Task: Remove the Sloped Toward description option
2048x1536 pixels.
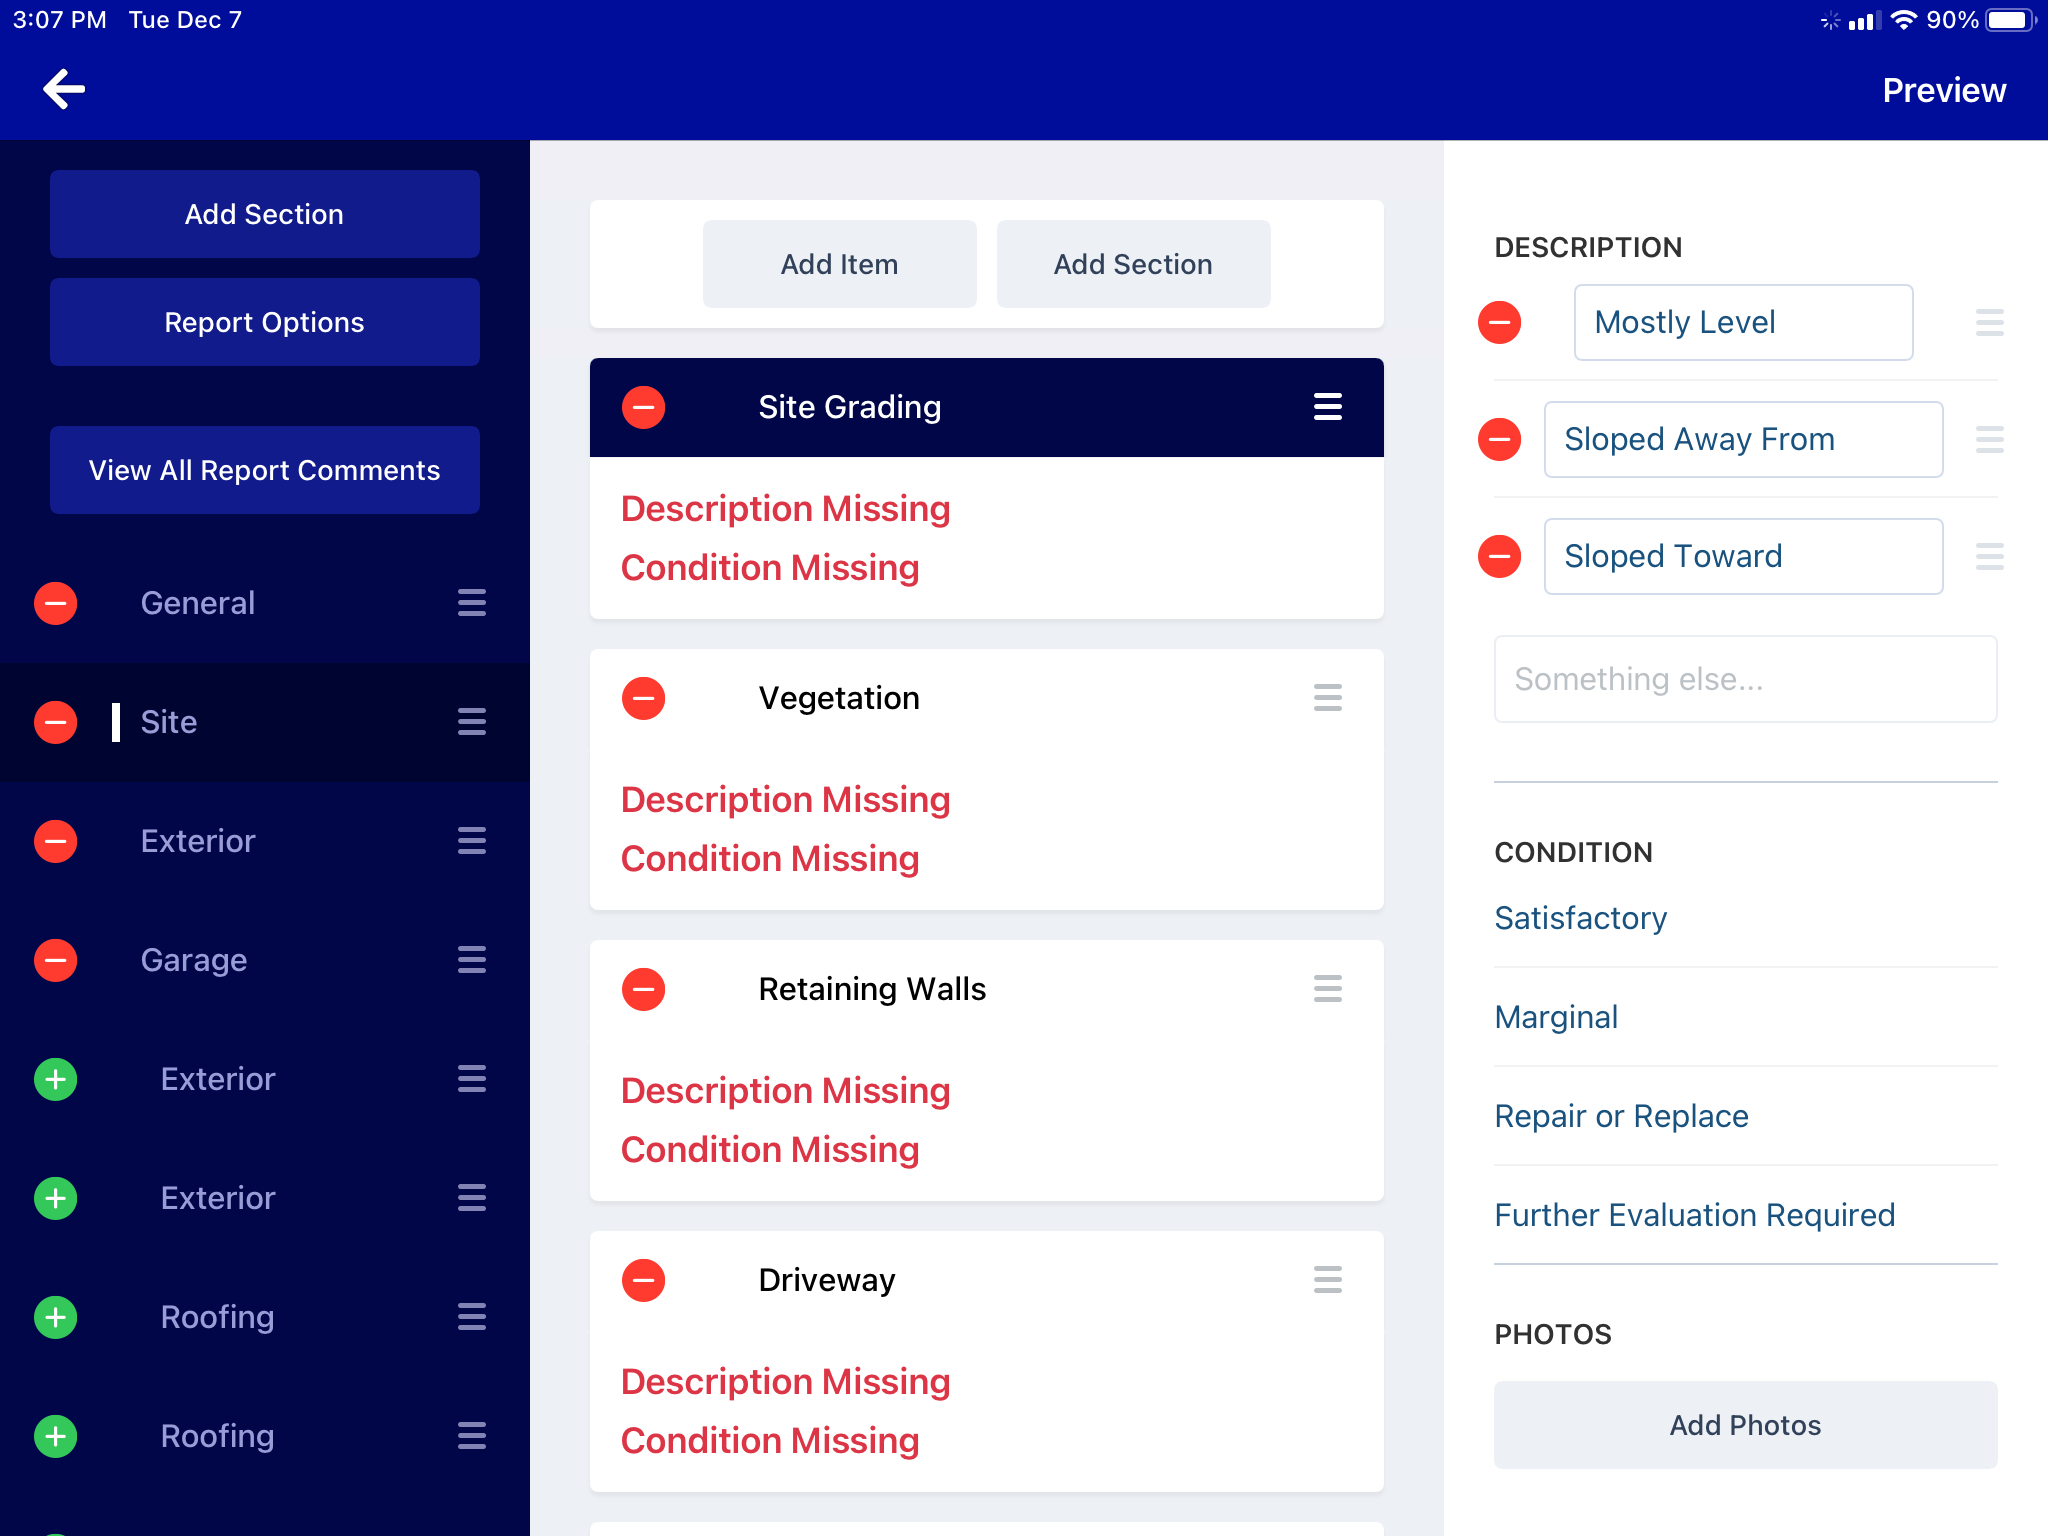Action: tap(1500, 557)
